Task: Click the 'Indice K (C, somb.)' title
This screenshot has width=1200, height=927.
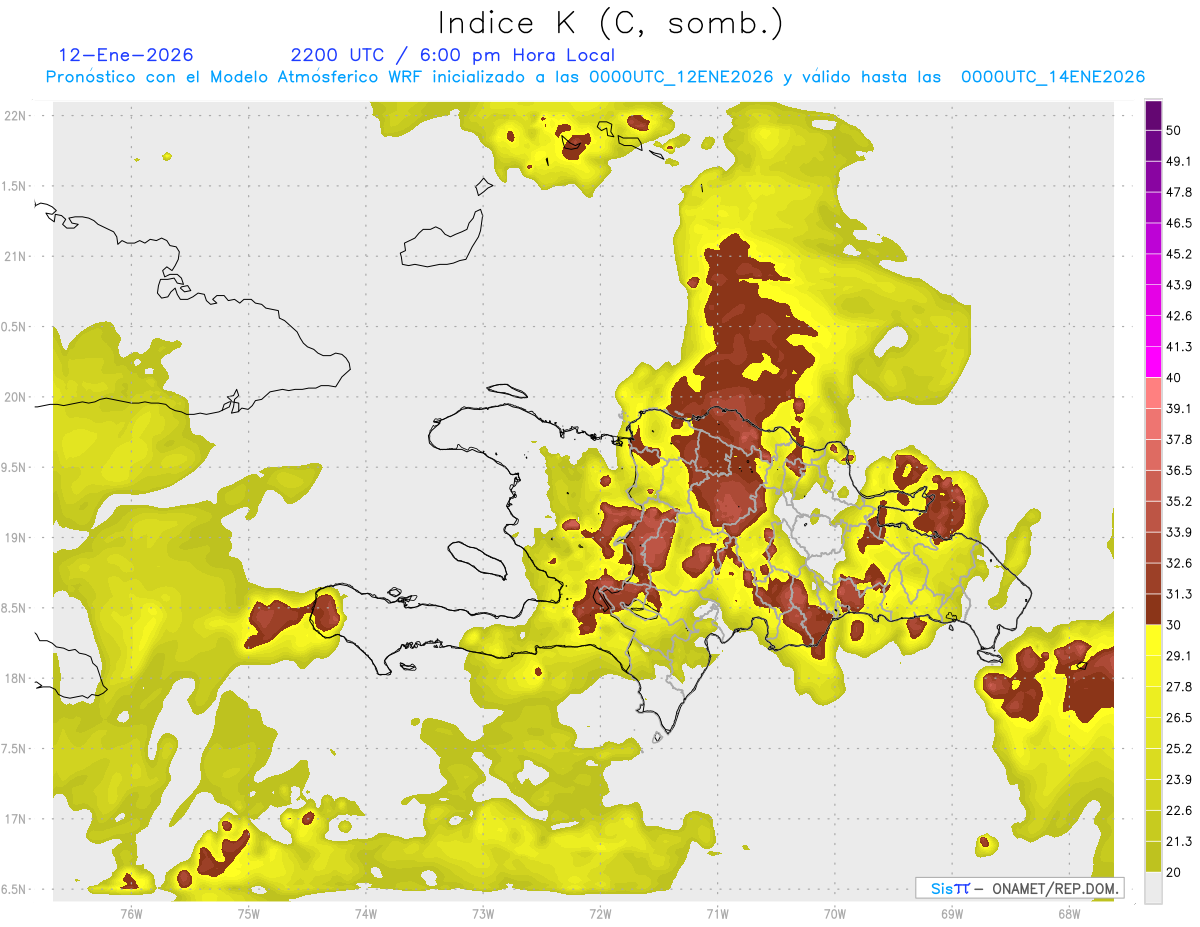Action: [x=609, y=23]
